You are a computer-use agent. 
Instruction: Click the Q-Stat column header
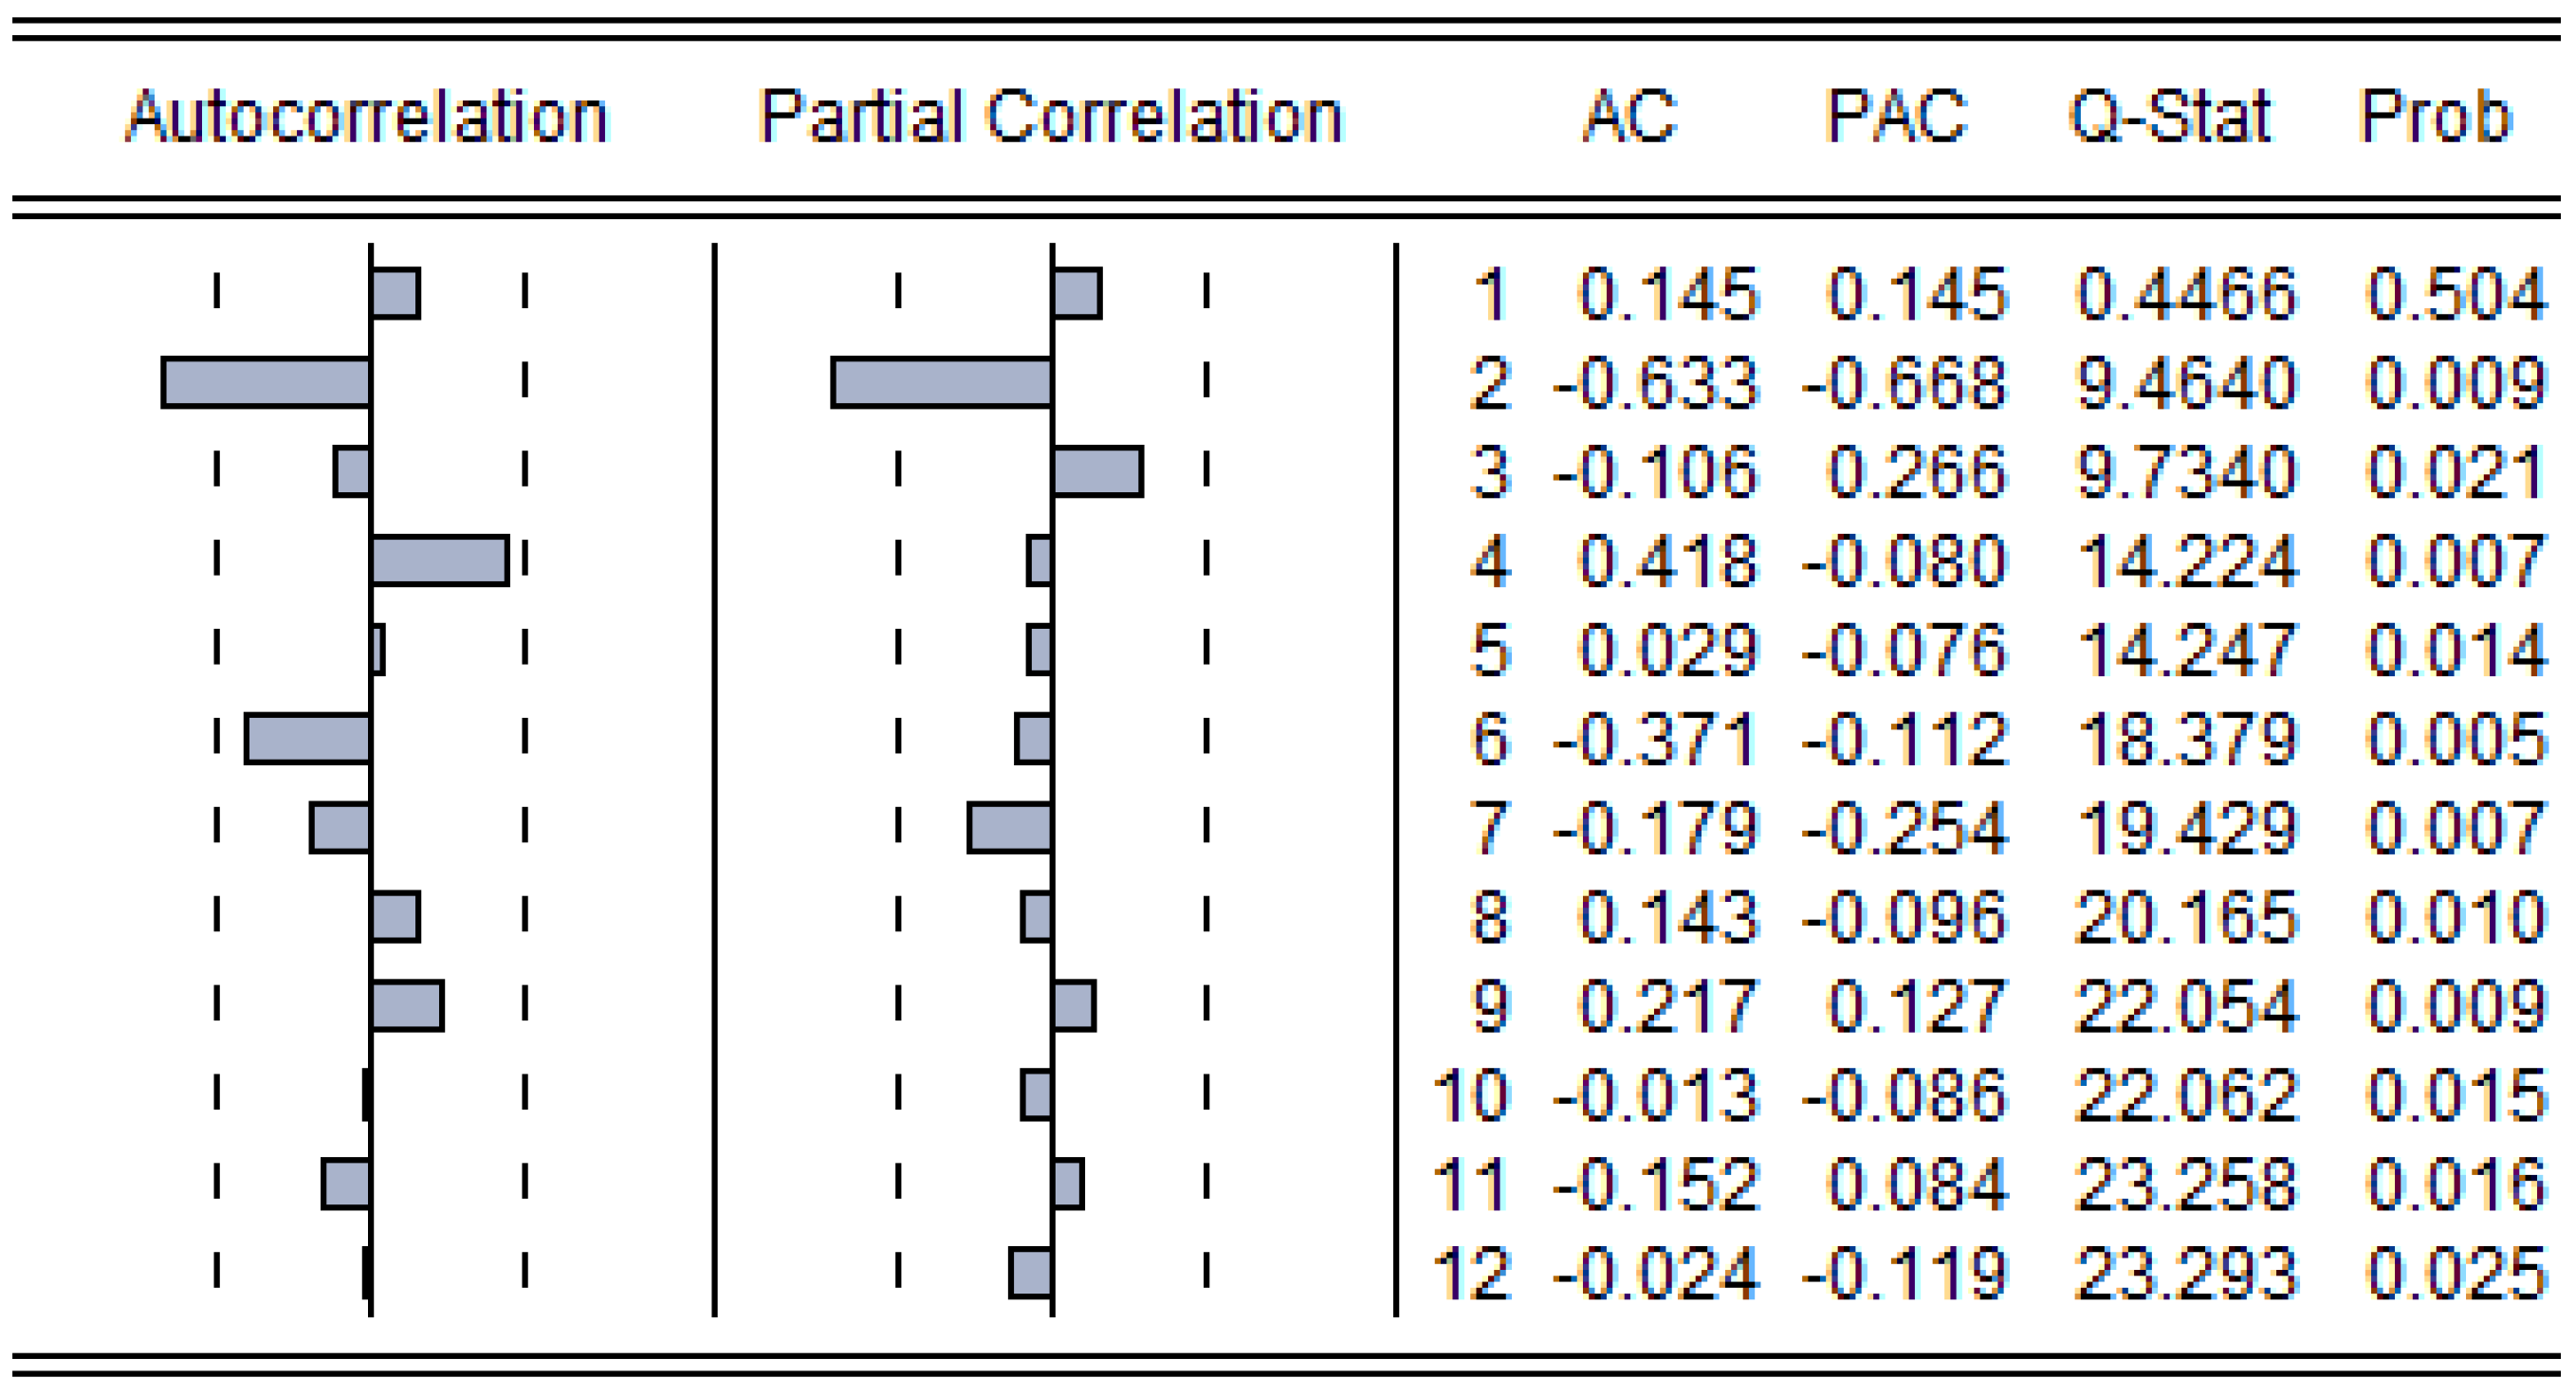(2170, 117)
